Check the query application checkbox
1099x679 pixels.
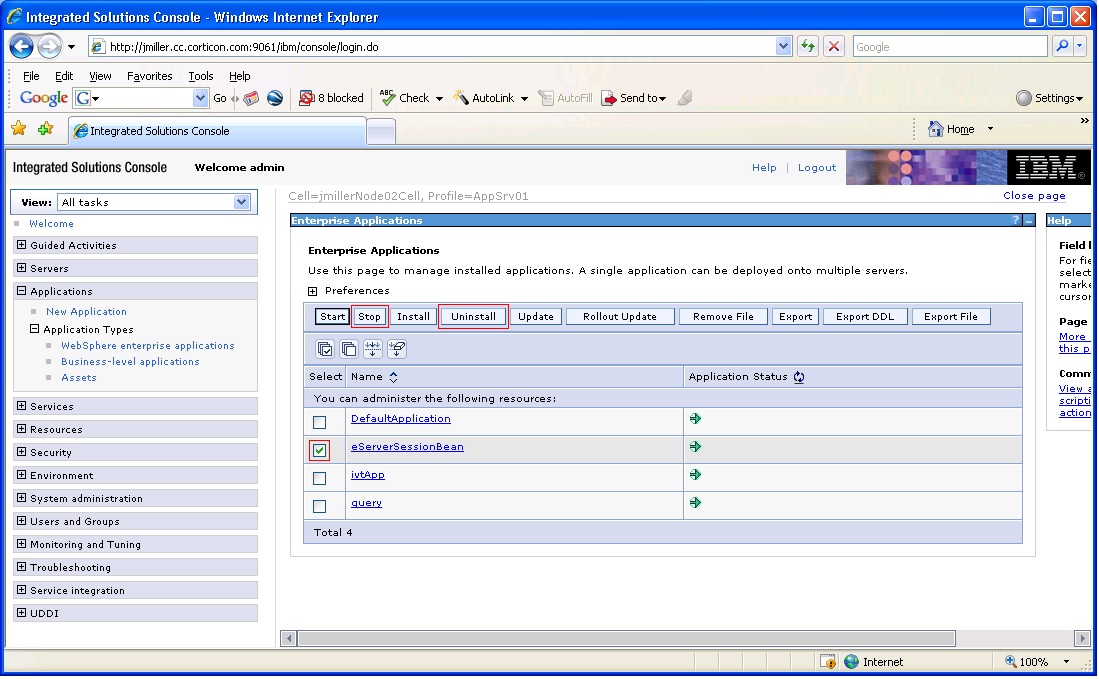point(320,507)
